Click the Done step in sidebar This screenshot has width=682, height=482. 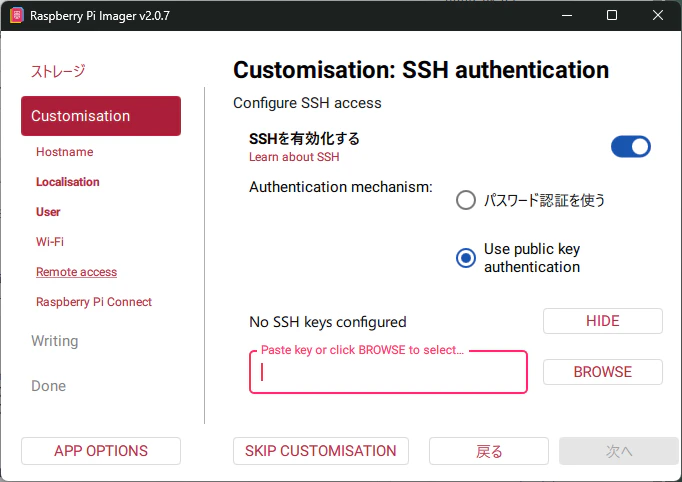(x=49, y=386)
